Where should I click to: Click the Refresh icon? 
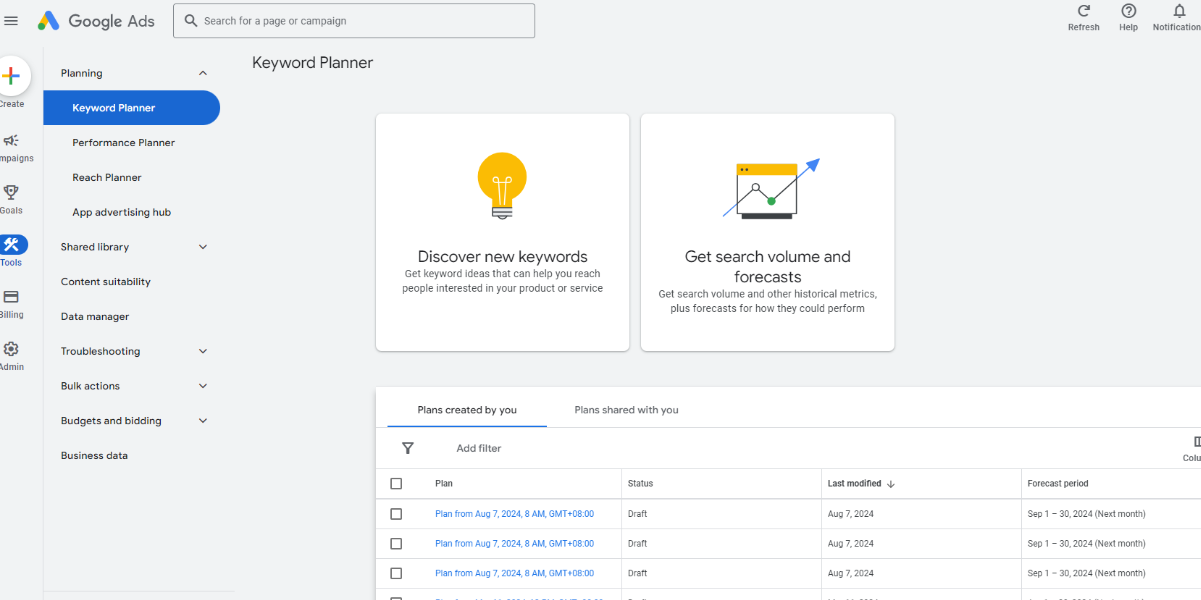[x=1083, y=11]
